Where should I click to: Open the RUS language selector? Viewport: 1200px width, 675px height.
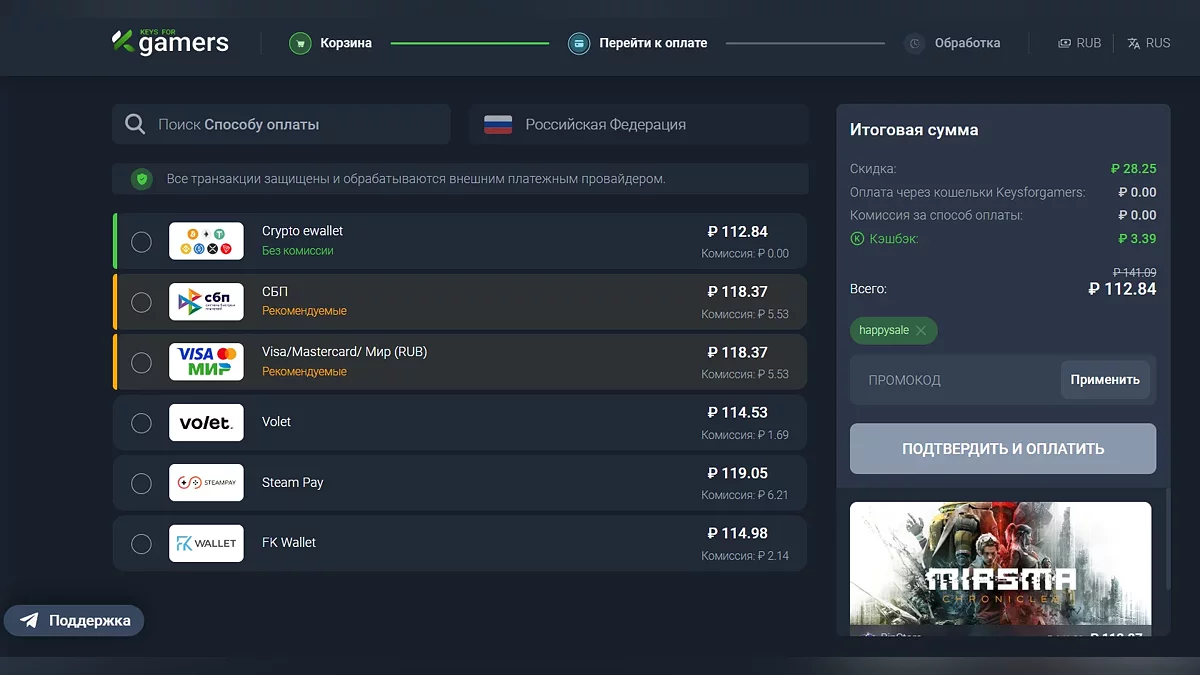1148,43
